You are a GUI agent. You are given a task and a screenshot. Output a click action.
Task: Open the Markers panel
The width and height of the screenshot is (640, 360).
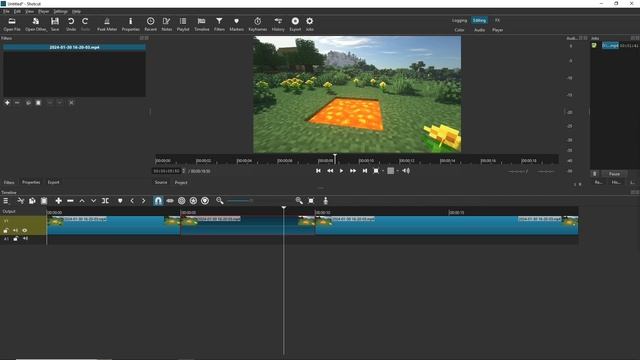236,24
